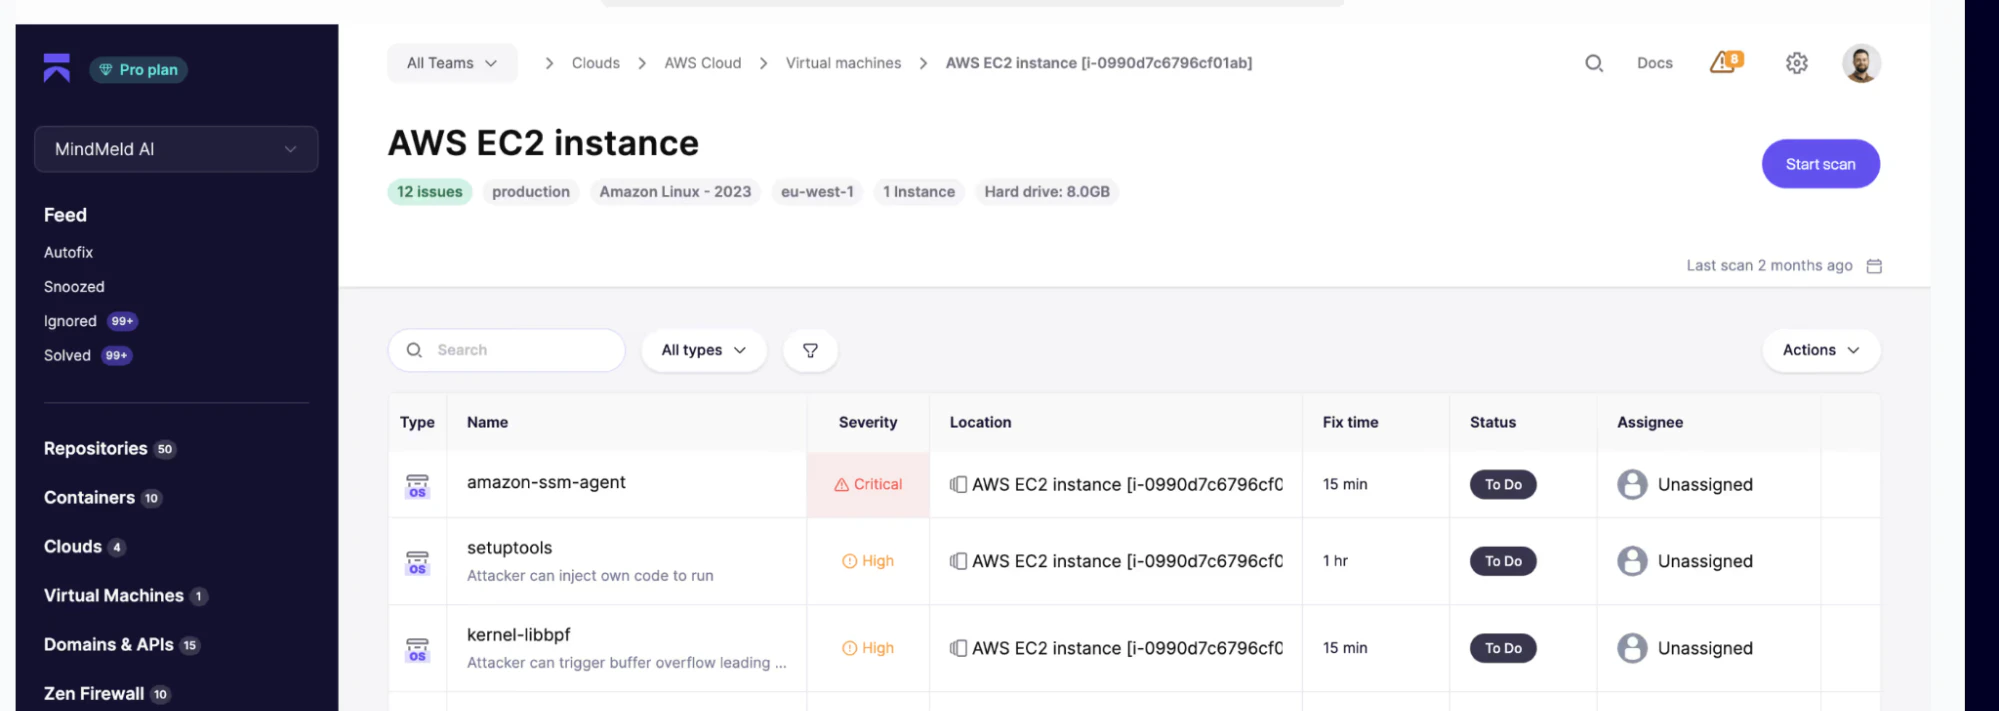This screenshot has height=711, width=1999.
Task: Select Autofix under Feed
Action: 68,253
